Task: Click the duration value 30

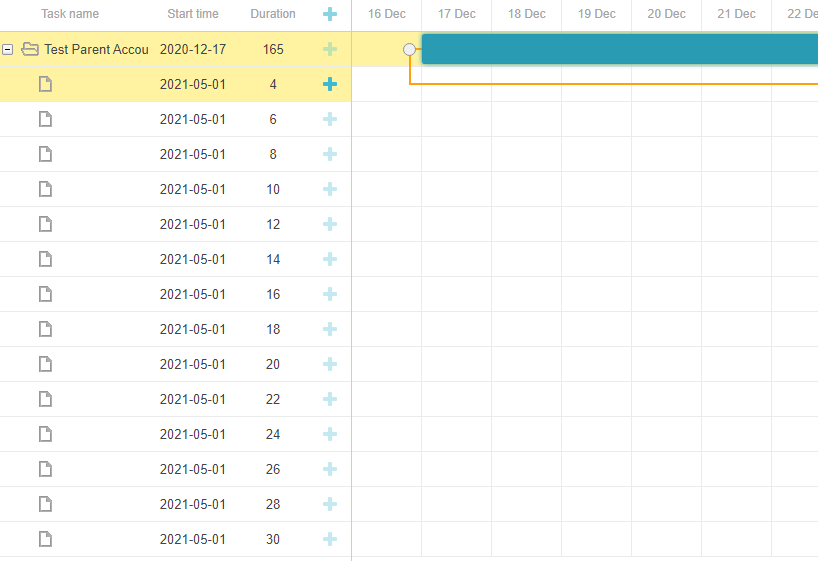Action: coord(273,539)
